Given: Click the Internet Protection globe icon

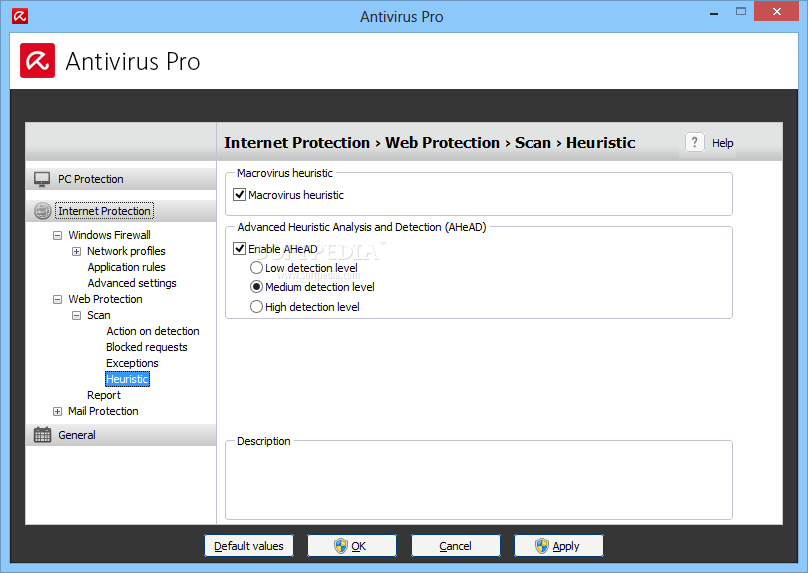Looking at the screenshot, I should pyautogui.click(x=42, y=211).
